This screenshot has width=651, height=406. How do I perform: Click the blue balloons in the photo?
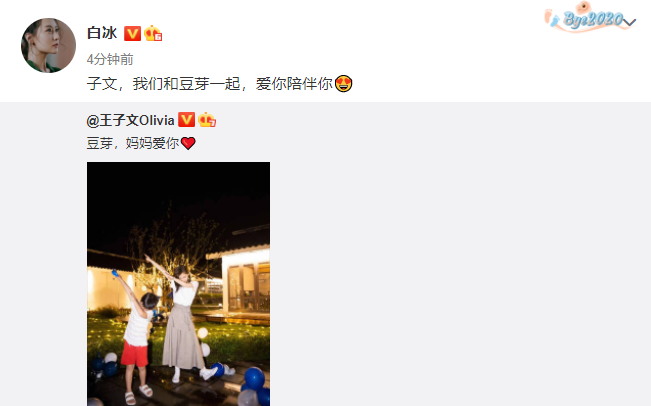click(255, 384)
